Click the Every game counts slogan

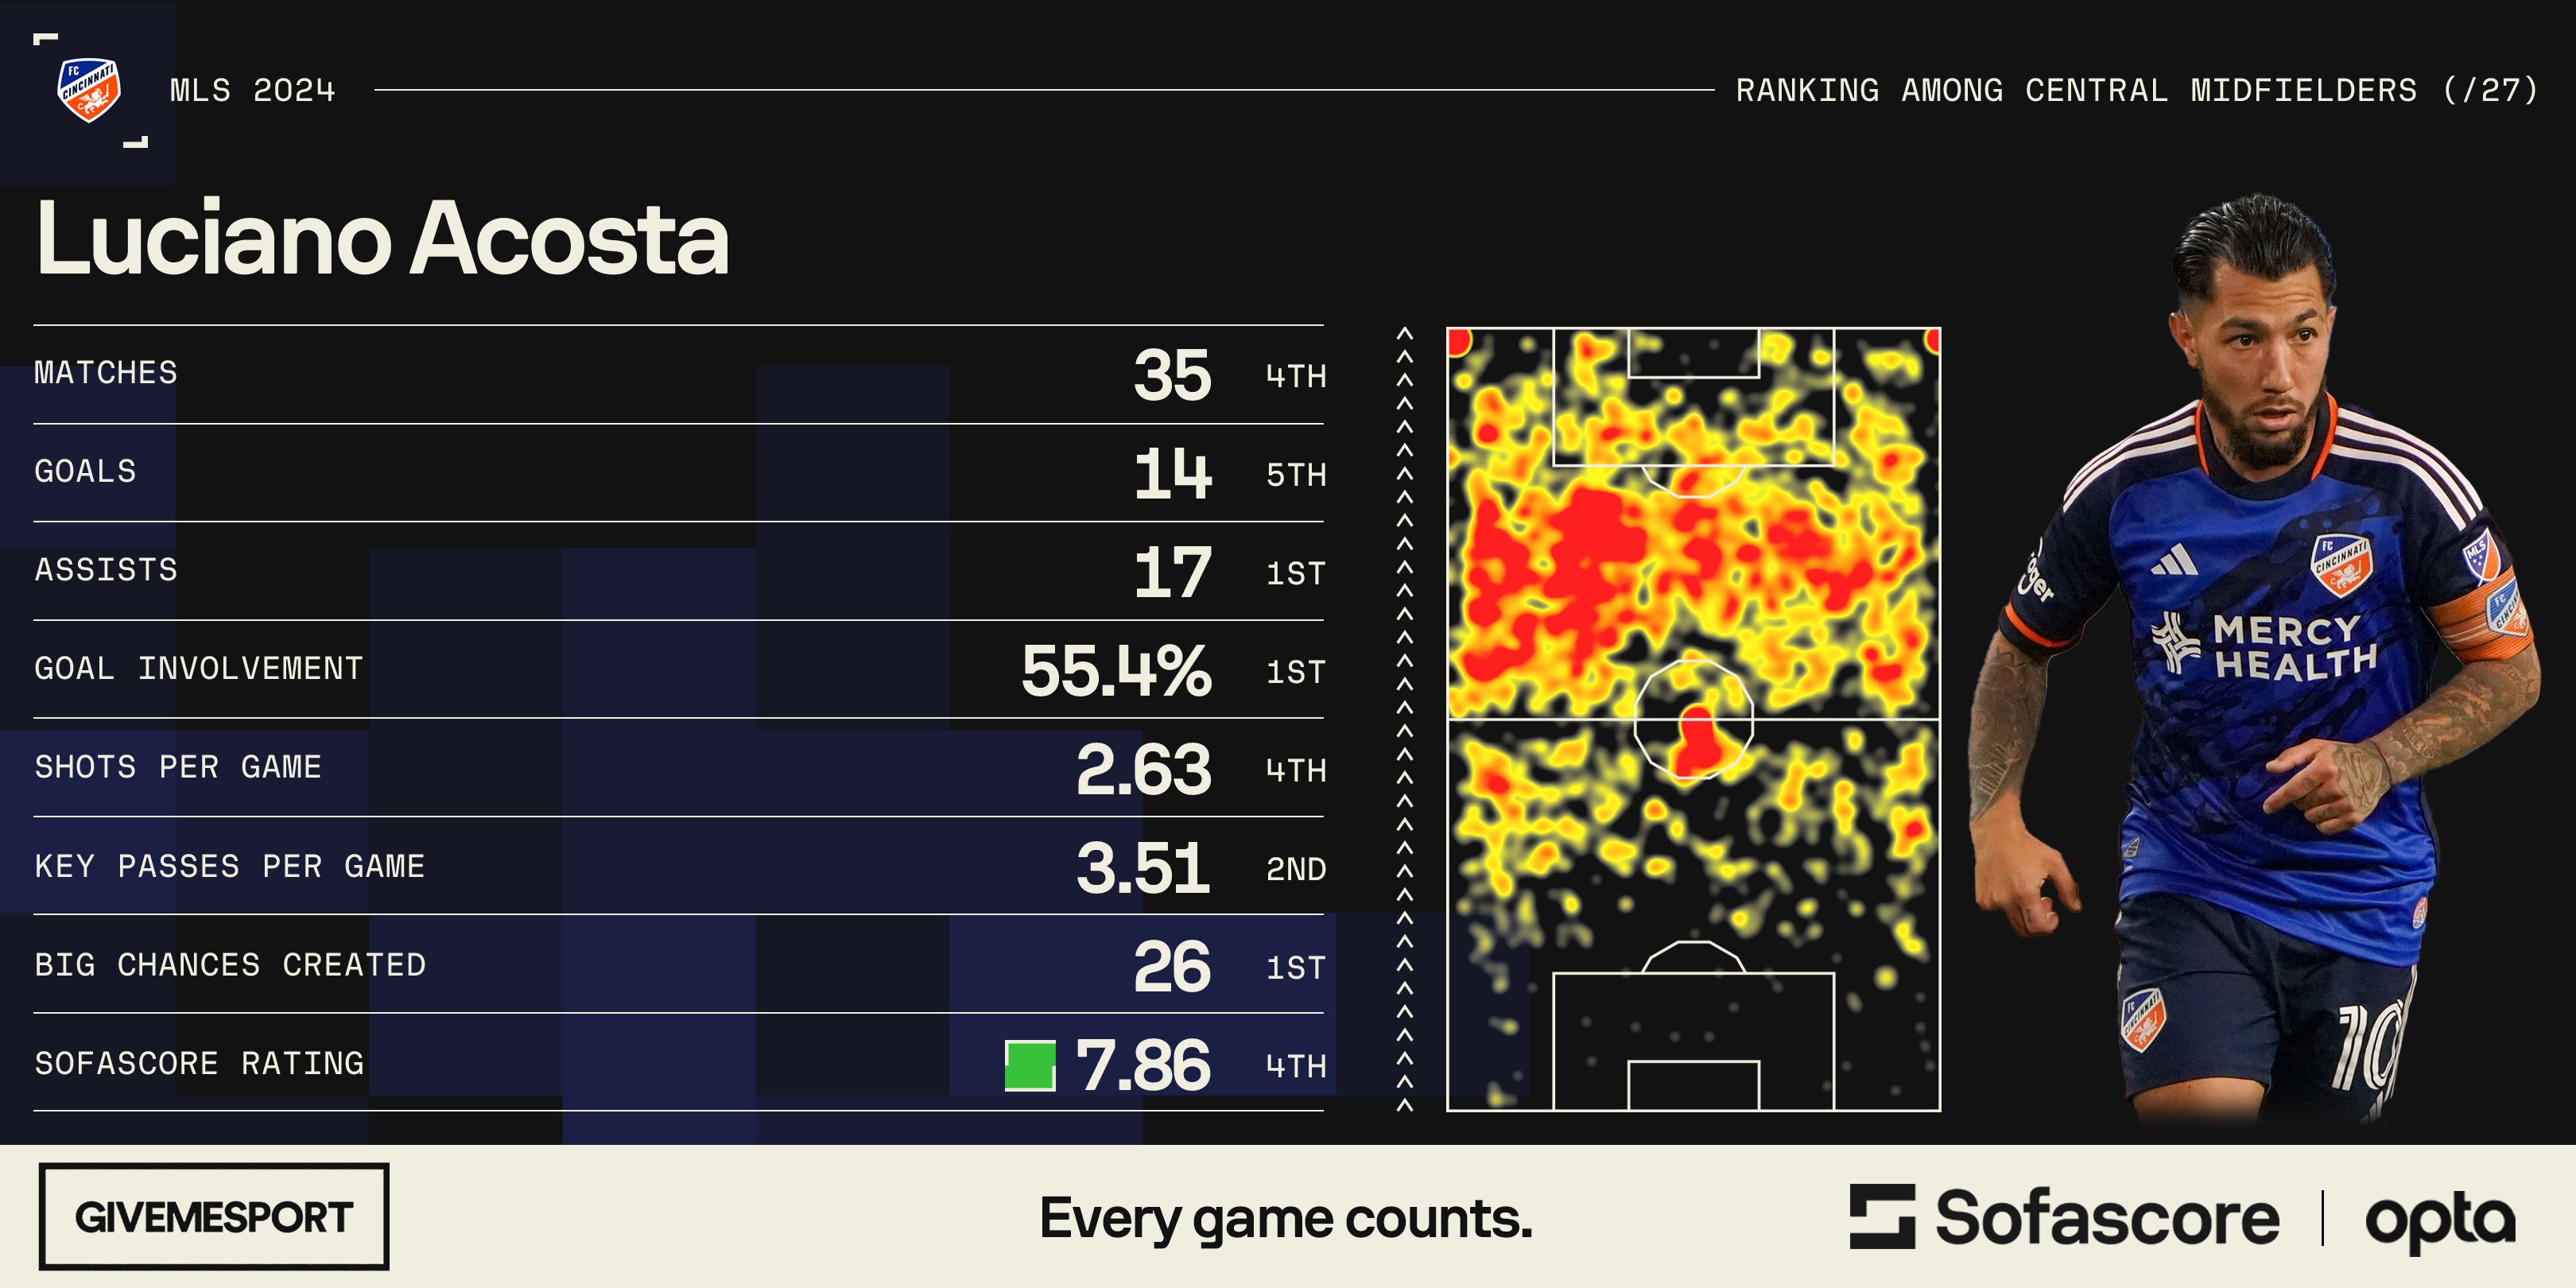tap(1285, 1219)
